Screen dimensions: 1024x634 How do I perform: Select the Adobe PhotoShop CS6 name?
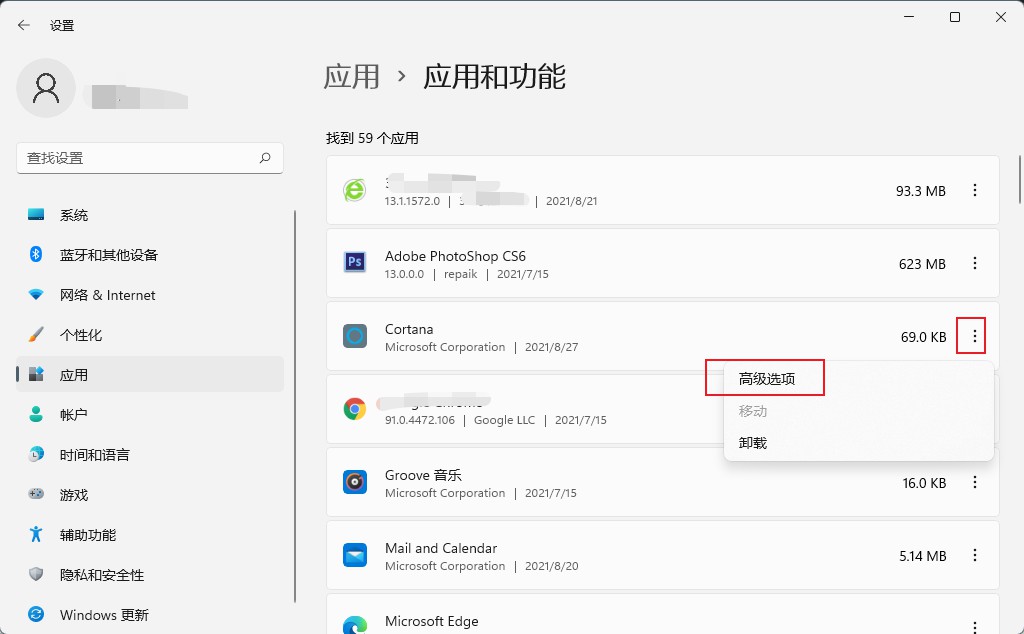(x=455, y=256)
